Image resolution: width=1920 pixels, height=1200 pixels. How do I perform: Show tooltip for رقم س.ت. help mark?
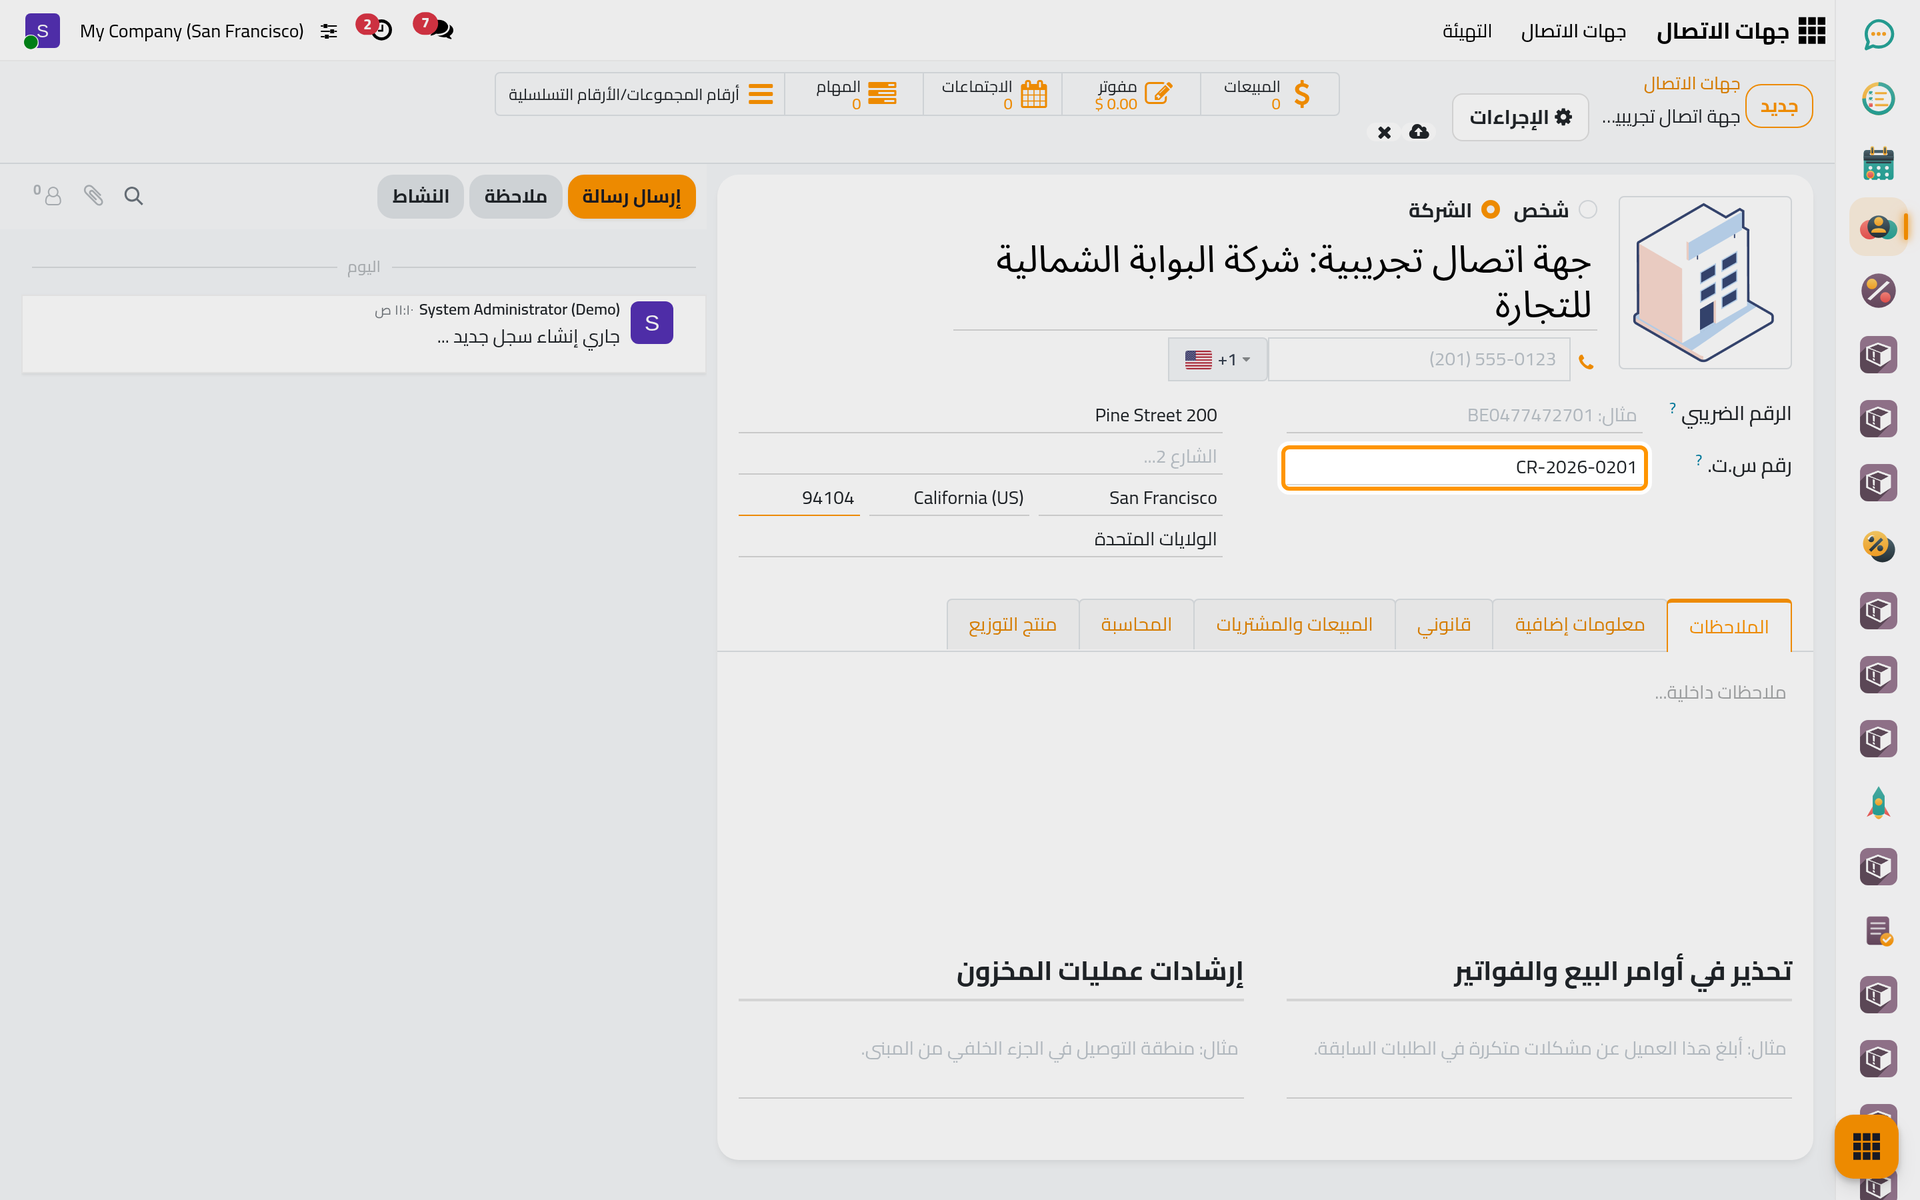coord(1698,460)
